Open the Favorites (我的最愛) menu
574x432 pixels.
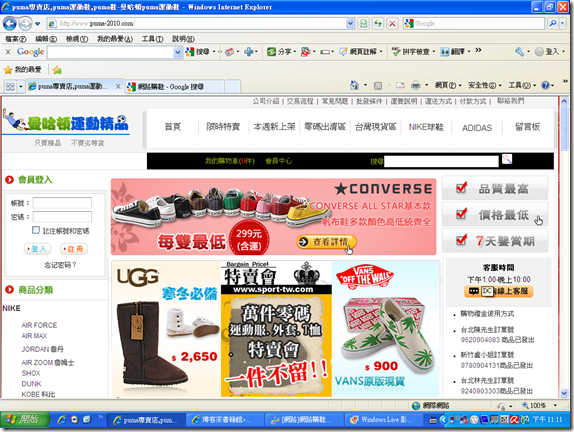click(115, 38)
